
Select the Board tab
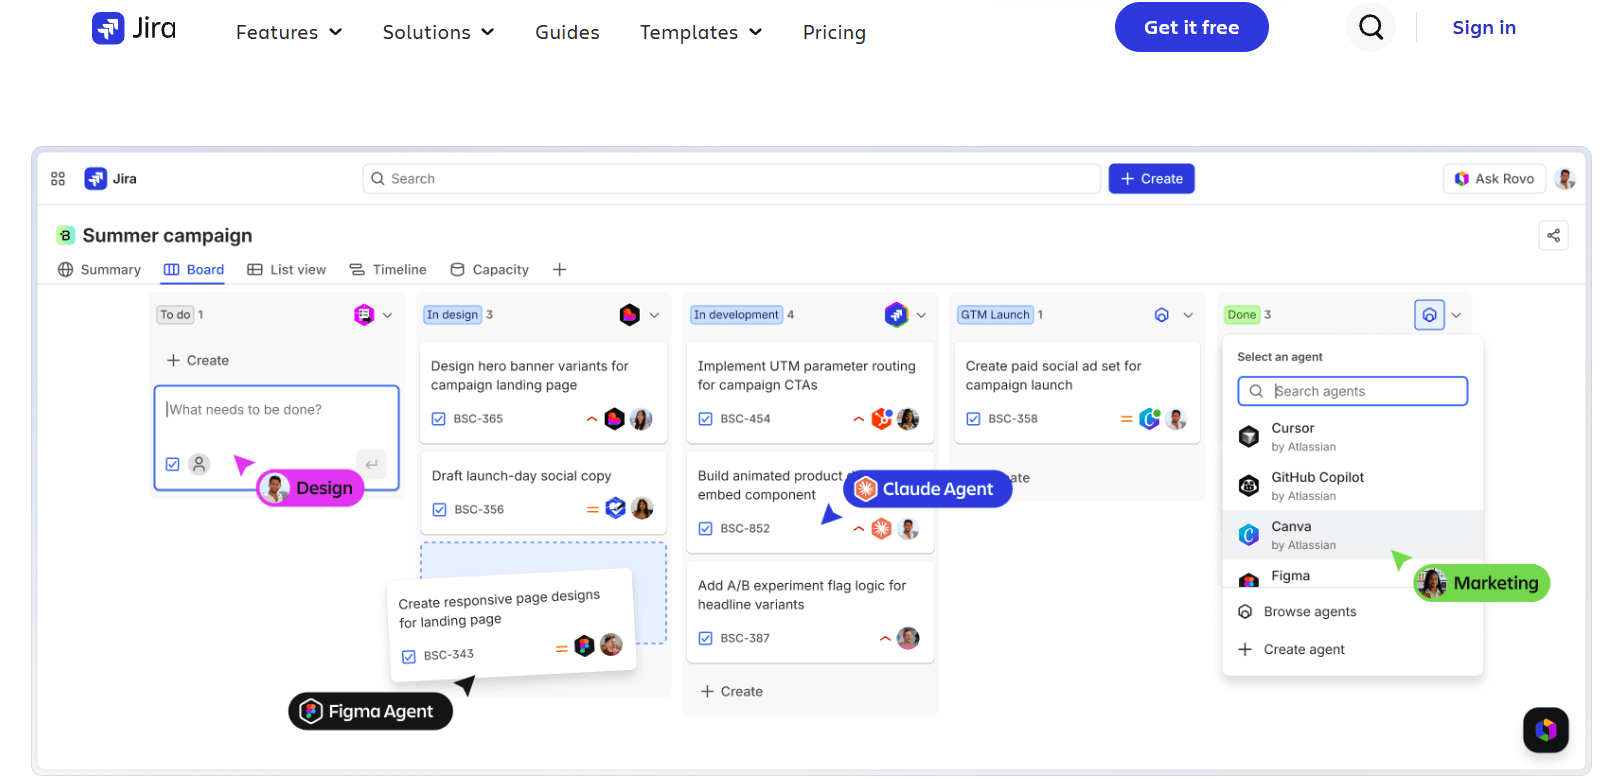click(194, 270)
